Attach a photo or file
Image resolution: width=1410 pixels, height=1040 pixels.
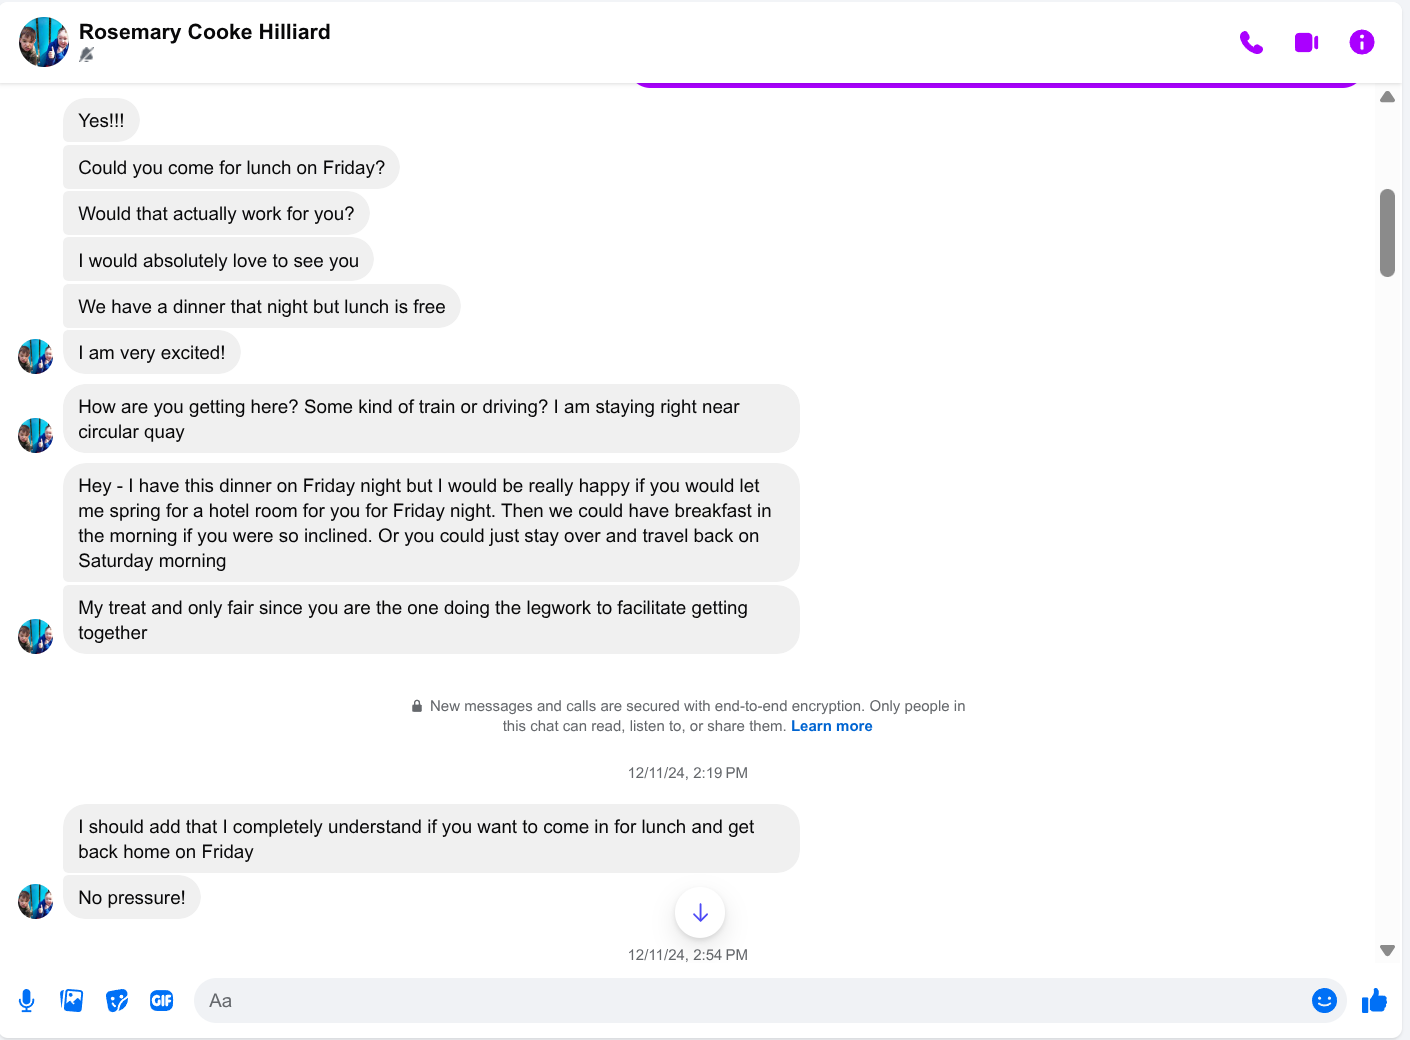pyautogui.click(x=72, y=1000)
